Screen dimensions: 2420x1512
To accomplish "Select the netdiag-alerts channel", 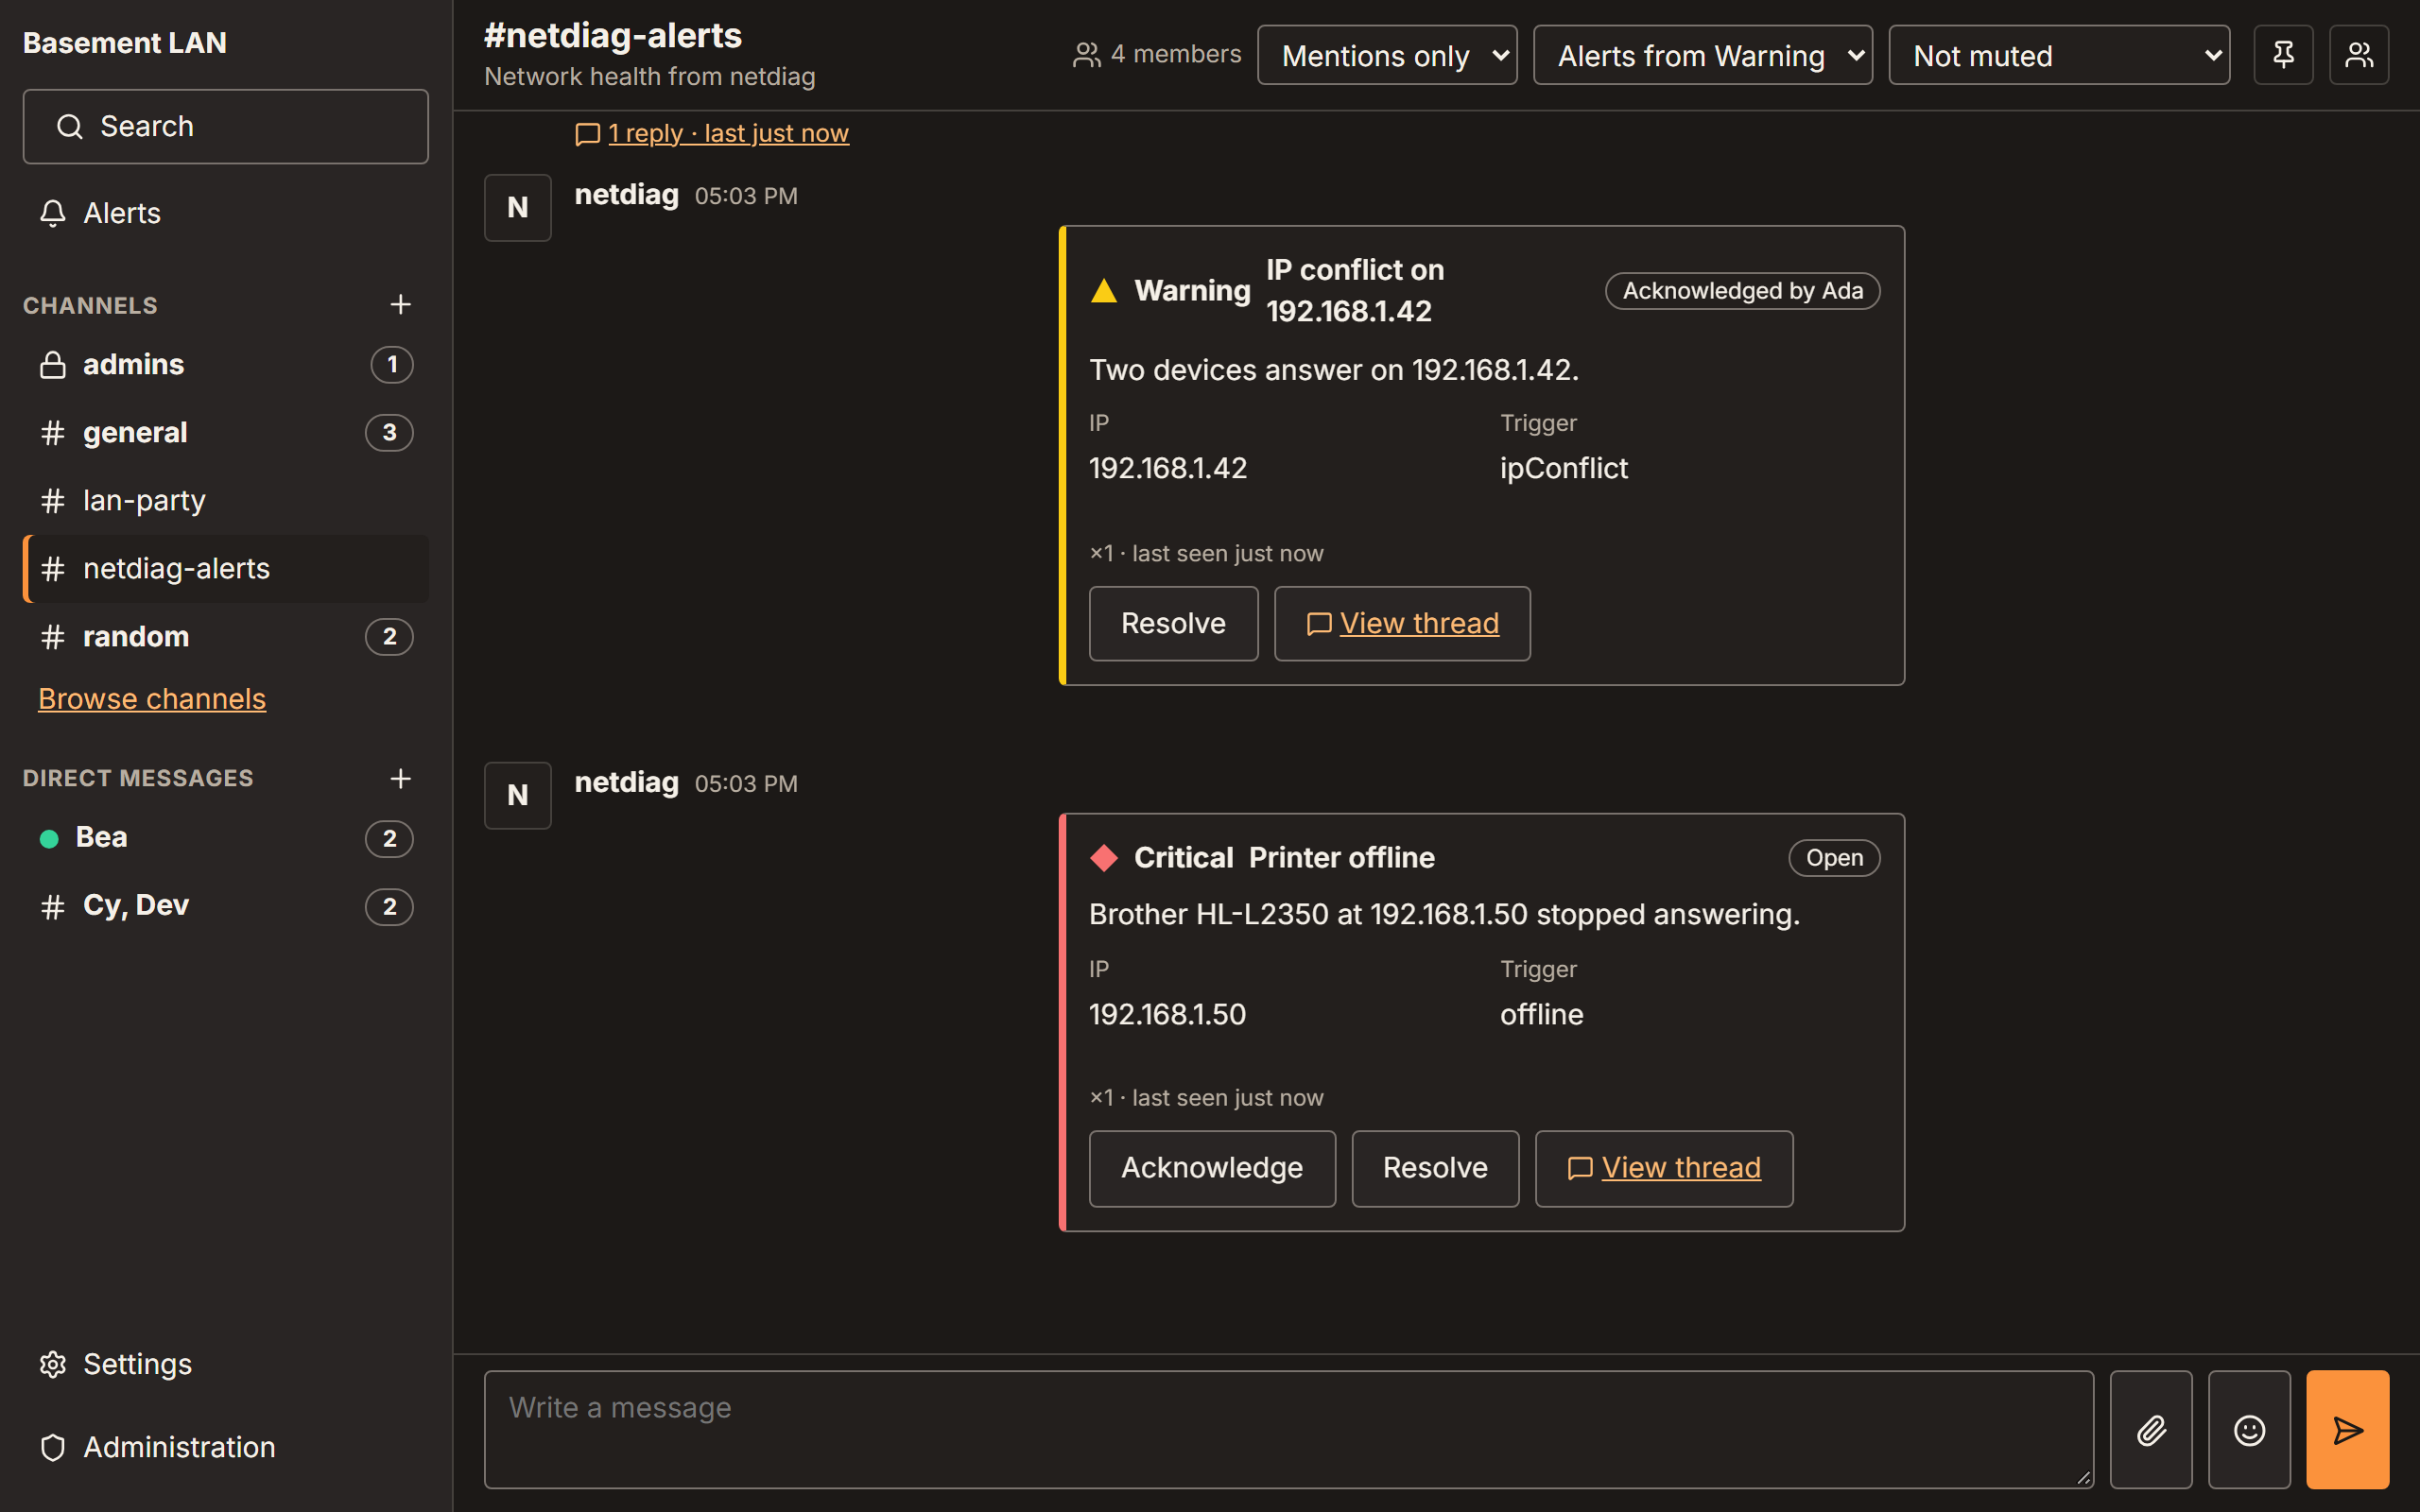I will point(226,568).
